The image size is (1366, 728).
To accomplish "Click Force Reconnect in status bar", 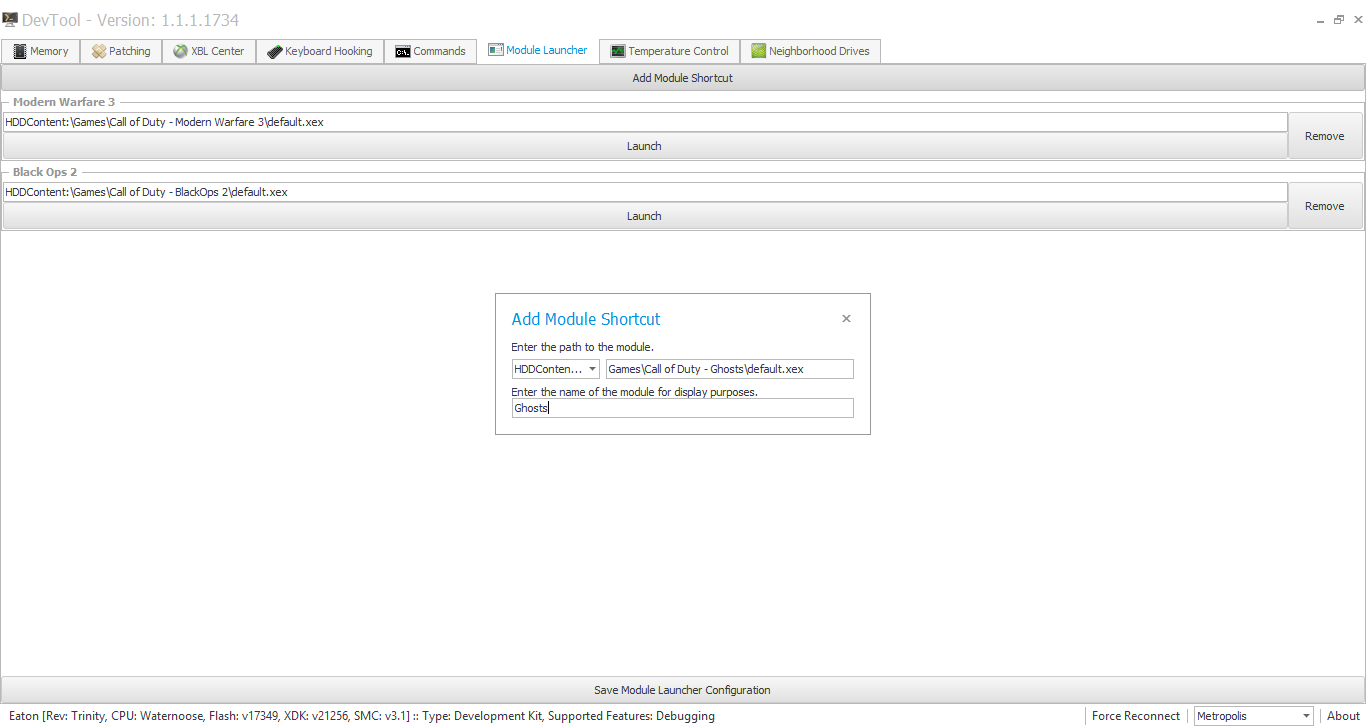I will (1136, 716).
